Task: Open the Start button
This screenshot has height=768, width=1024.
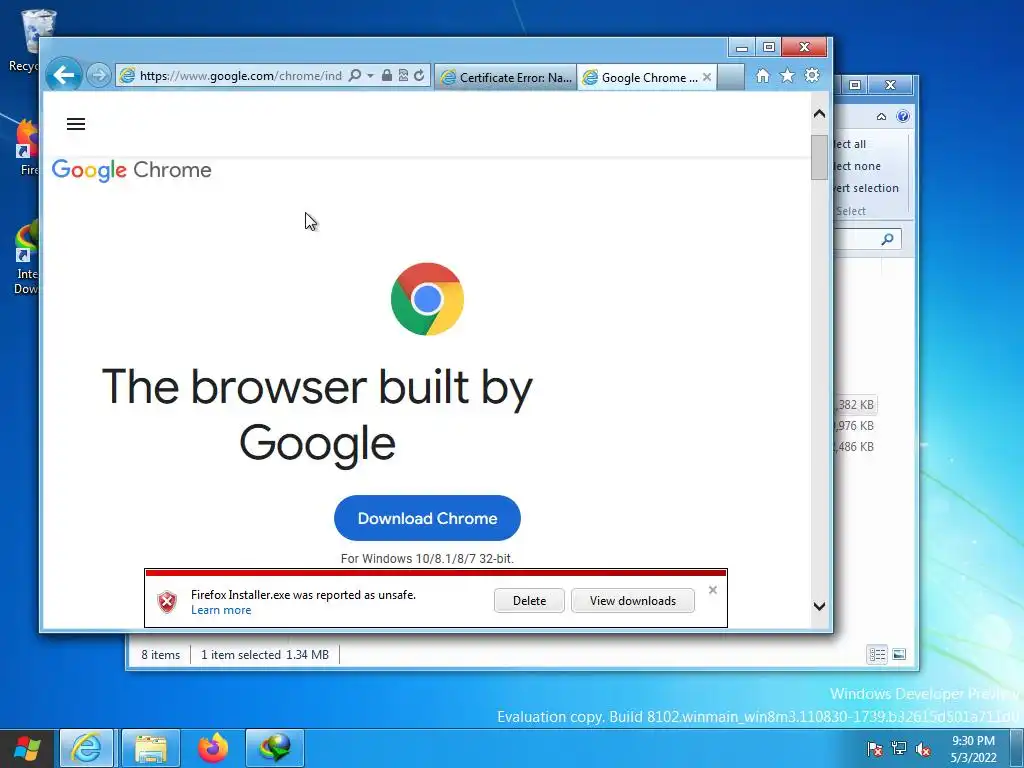Action: coord(26,748)
